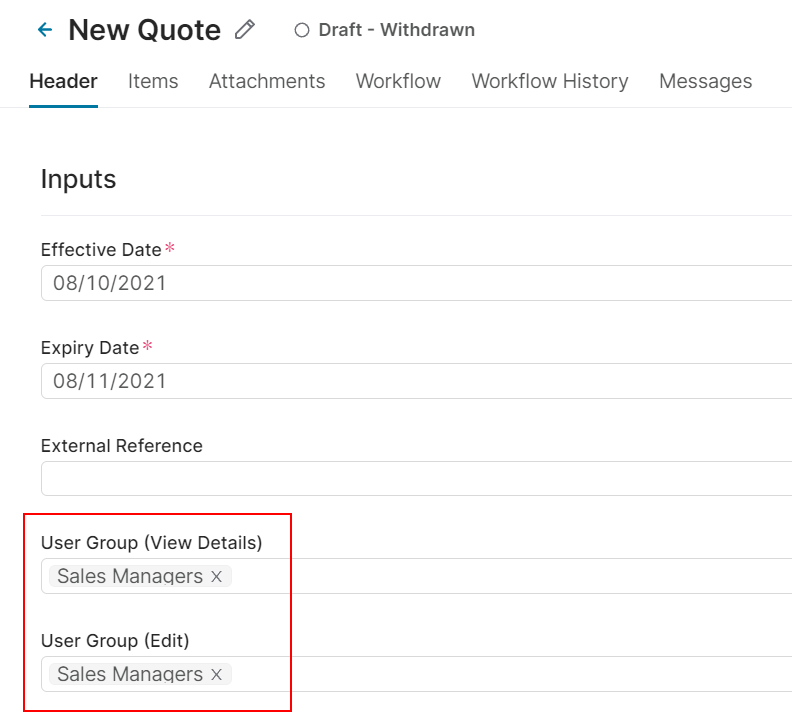Focus the External Reference text box
Image resolution: width=792 pixels, height=727 pixels.
click(416, 479)
